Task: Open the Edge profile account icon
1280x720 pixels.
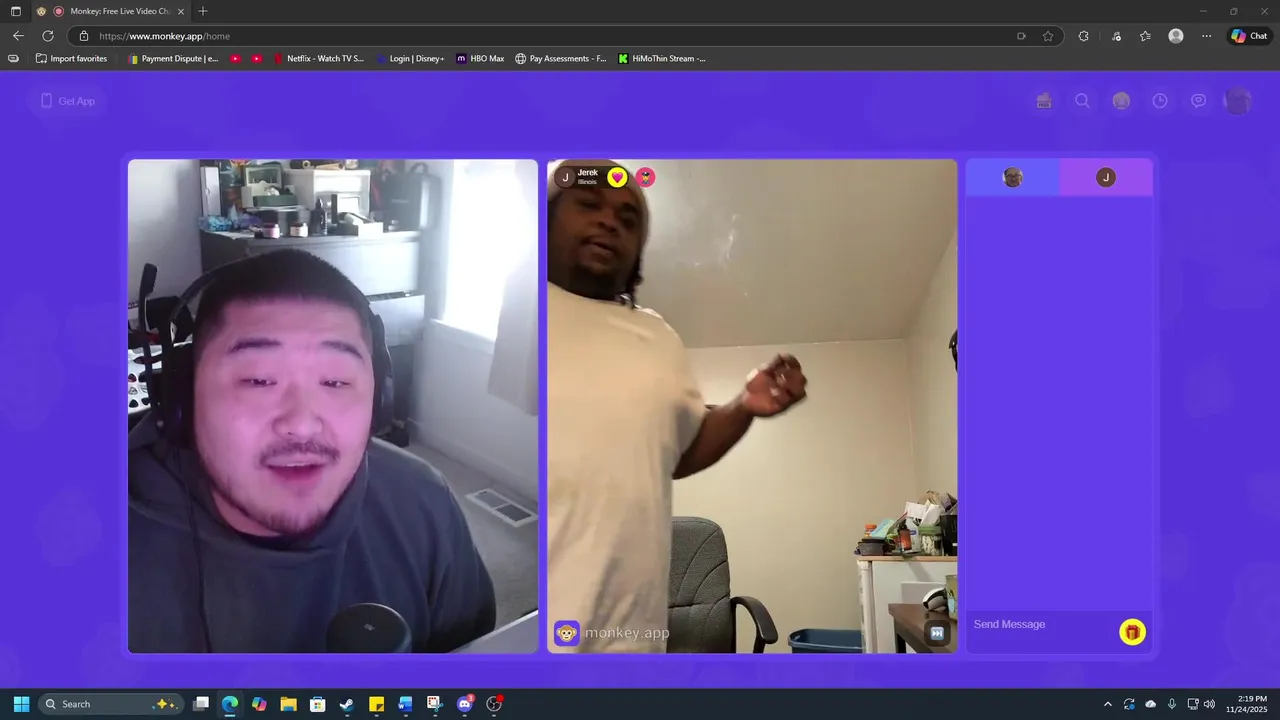Action: (1176, 36)
